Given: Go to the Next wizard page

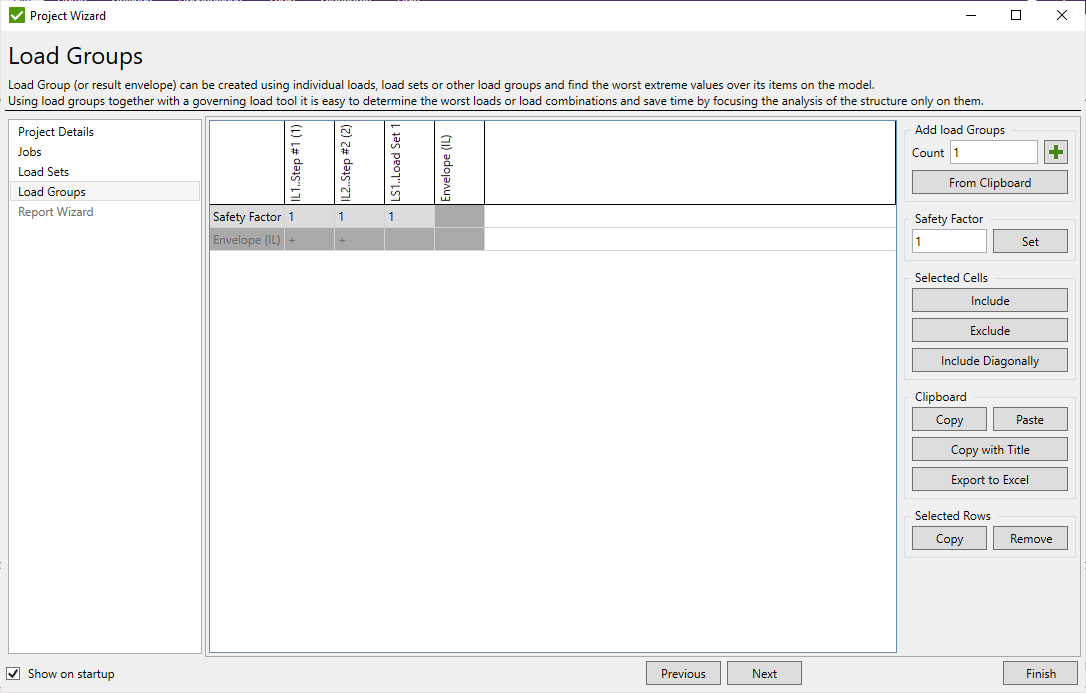Looking at the screenshot, I should tap(764, 674).
